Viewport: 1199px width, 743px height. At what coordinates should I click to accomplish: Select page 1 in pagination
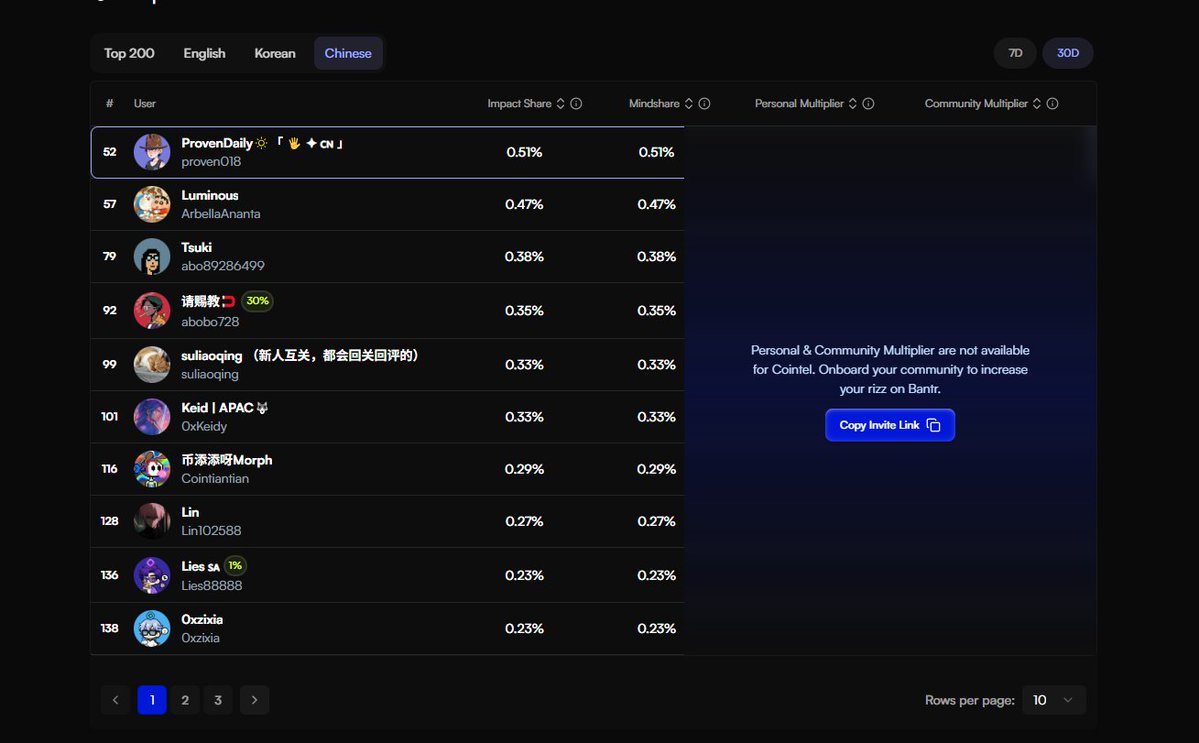(152, 700)
